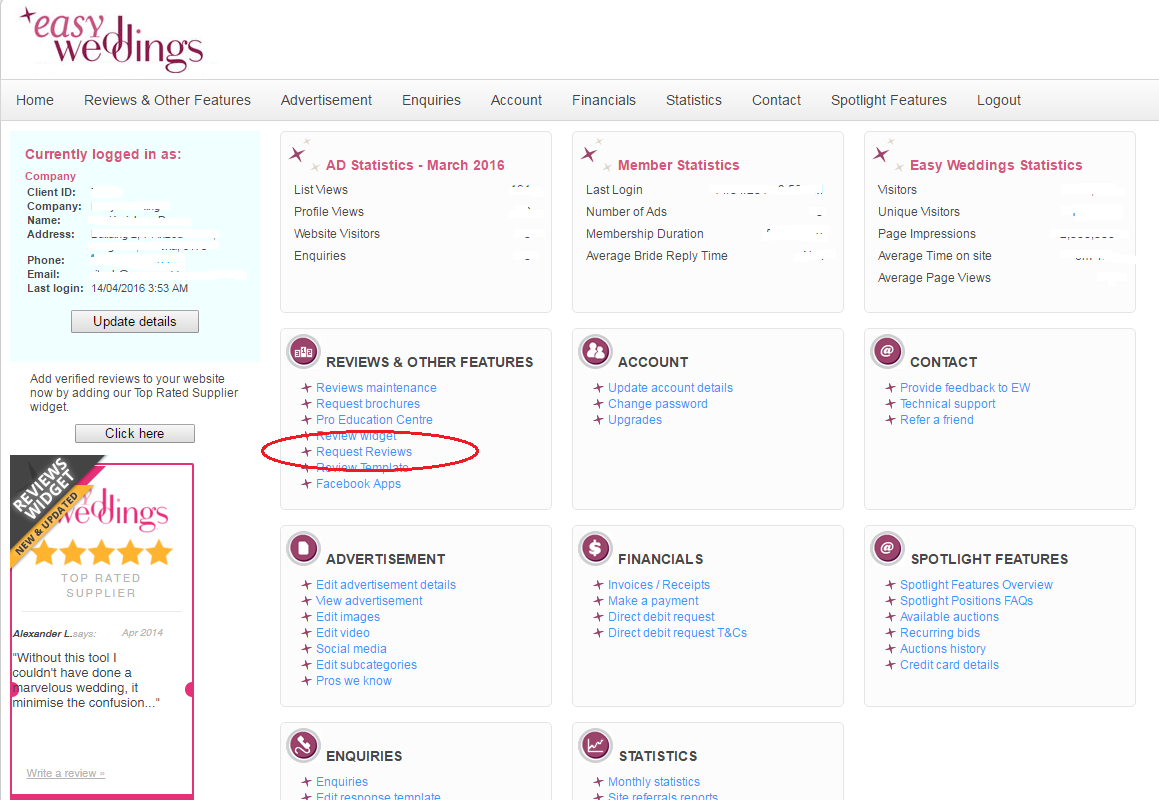
Task: Select Enquiries in the navigation bar
Action: 431,100
